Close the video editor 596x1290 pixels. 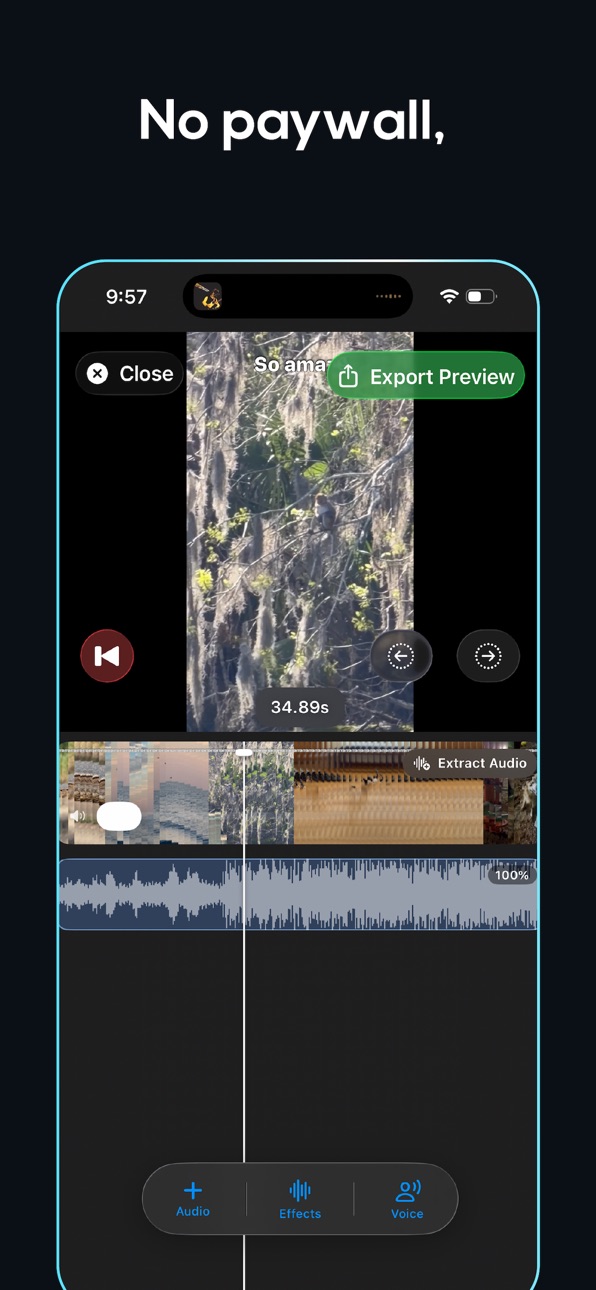(129, 374)
